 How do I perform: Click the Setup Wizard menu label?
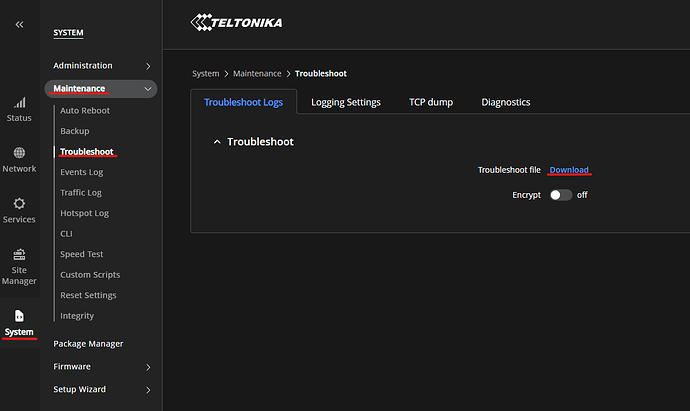pyautogui.click(x=80, y=389)
